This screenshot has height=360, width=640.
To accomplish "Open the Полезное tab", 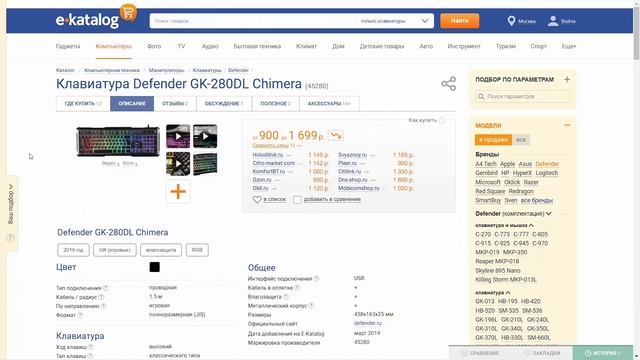I will pos(276,104).
